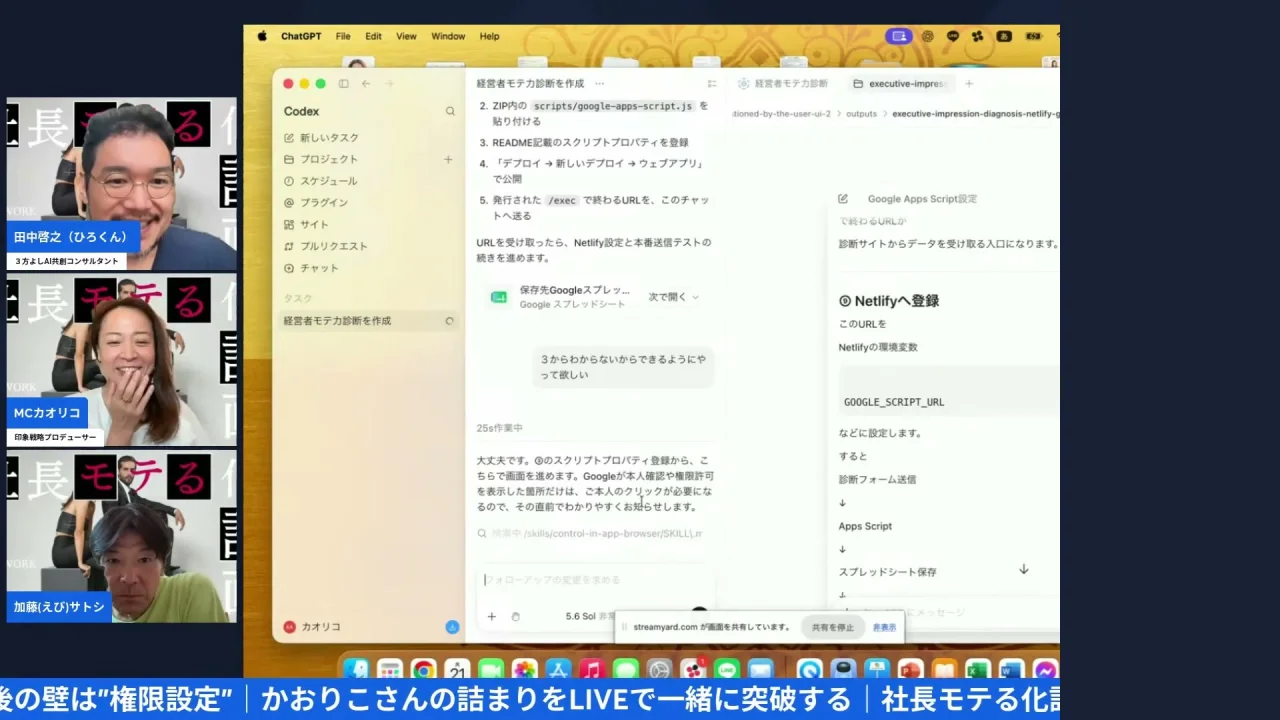Click the edit icon beside Google Apps Script設定

843,199
